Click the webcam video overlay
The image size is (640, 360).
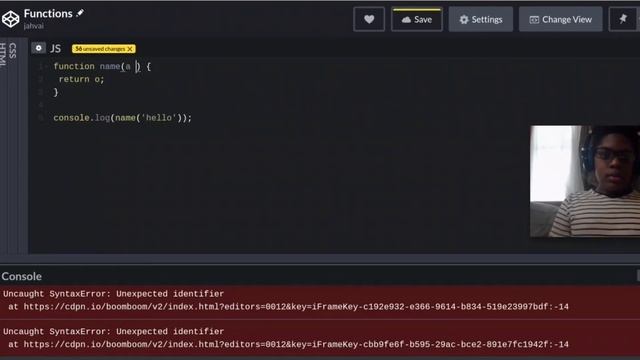(585, 181)
